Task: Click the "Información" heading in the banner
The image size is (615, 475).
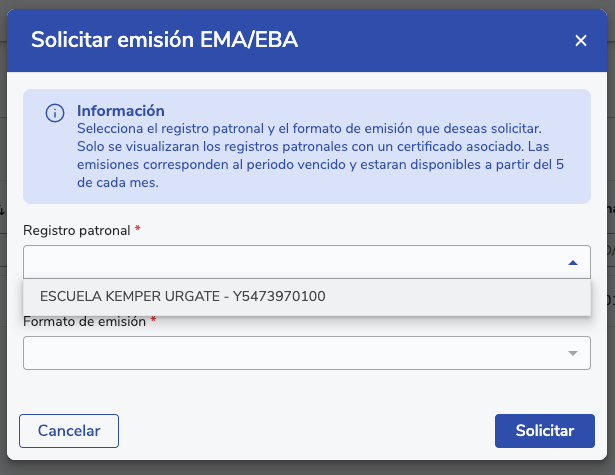Action: [x=120, y=111]
